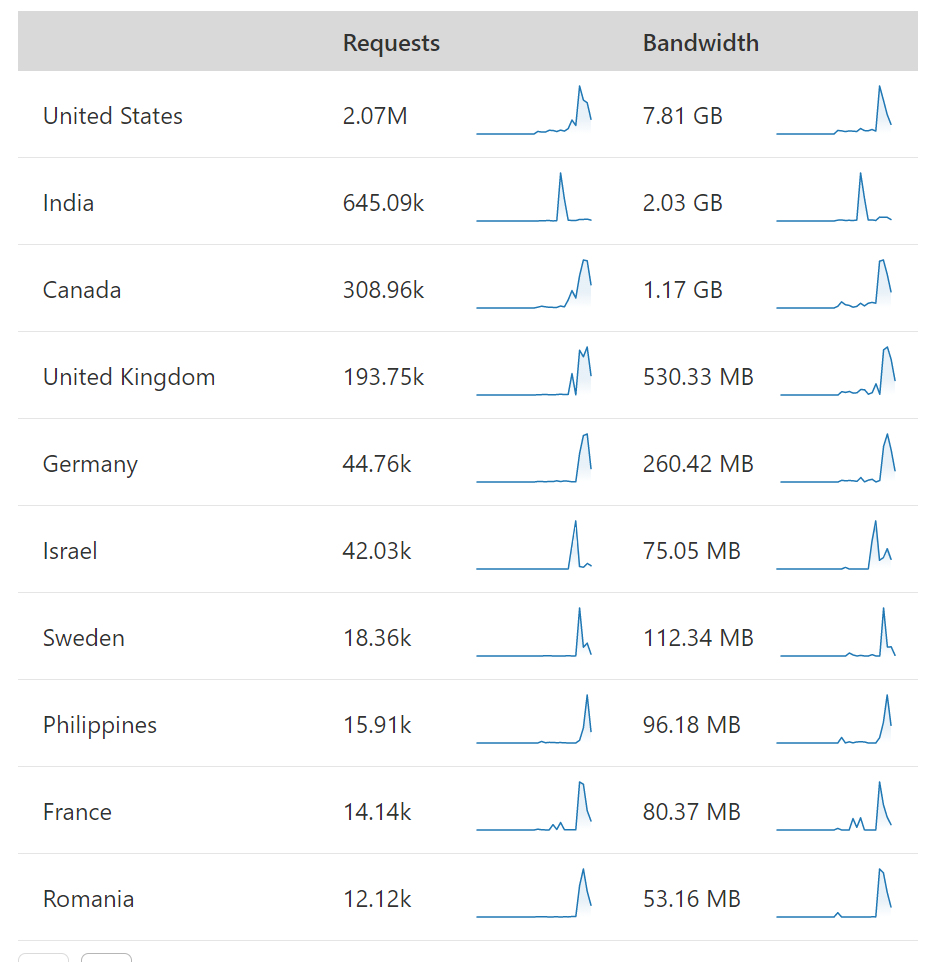Open France requests sparkline chart
Image resolution: width=949 pixels, height=962 pixels.
coord(534,807)
